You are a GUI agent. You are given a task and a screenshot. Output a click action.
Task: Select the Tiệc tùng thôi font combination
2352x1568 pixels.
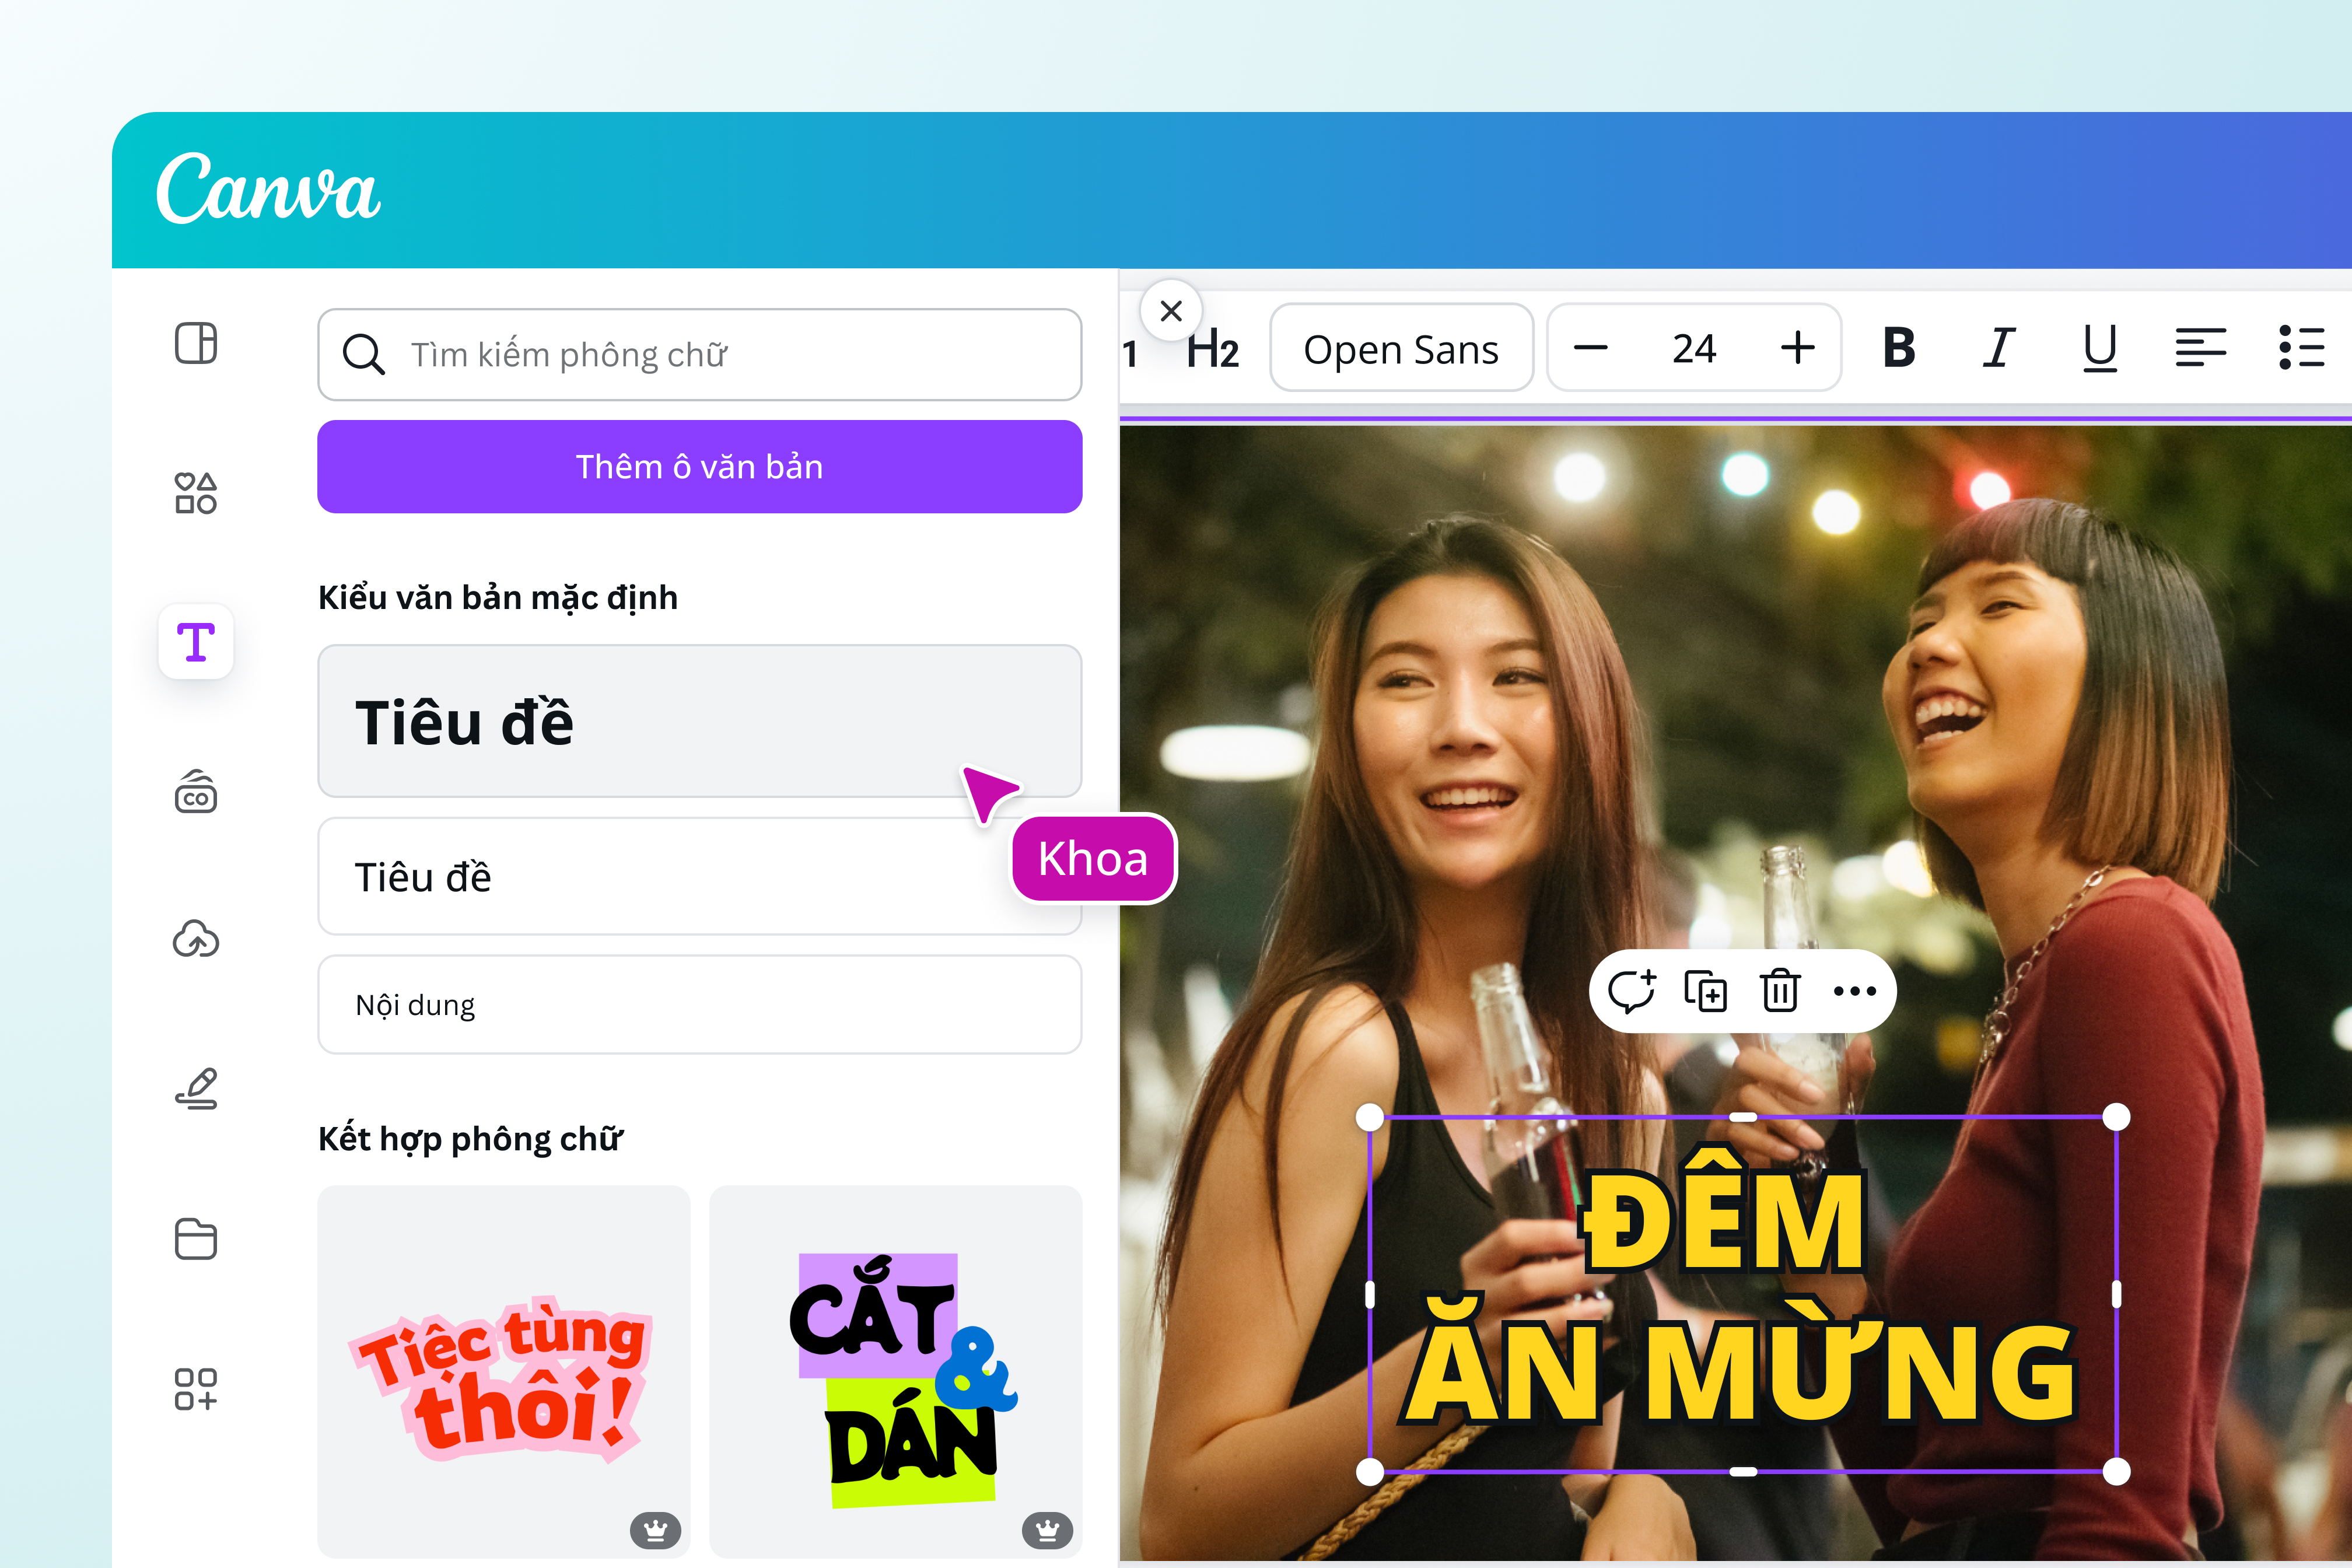504,1371
